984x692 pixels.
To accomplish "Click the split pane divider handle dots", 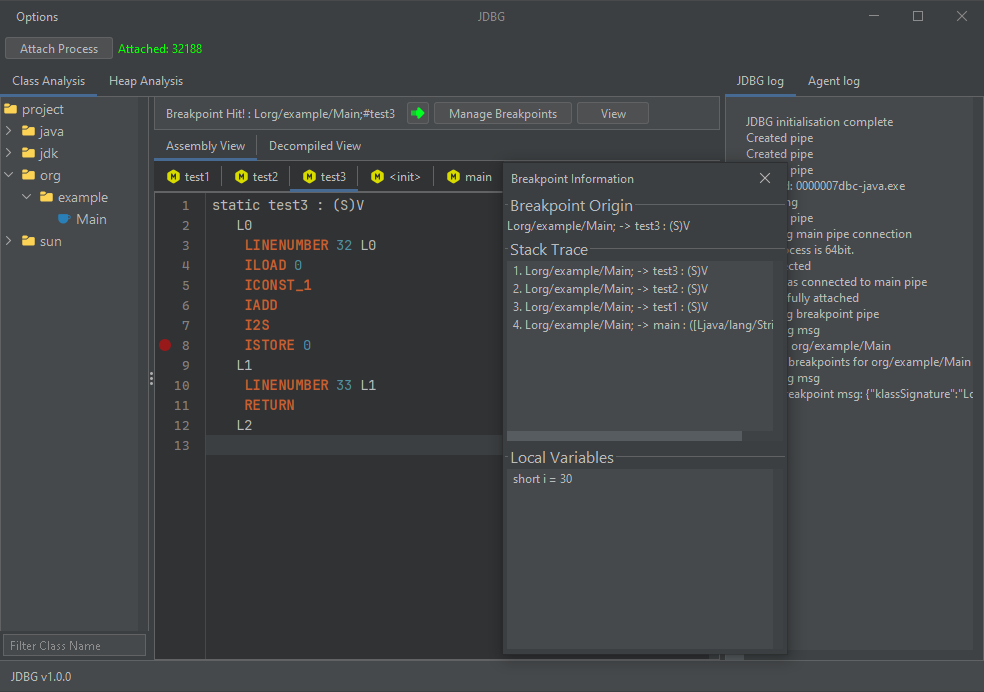I will pyautogui.click(x=151, y=378).
